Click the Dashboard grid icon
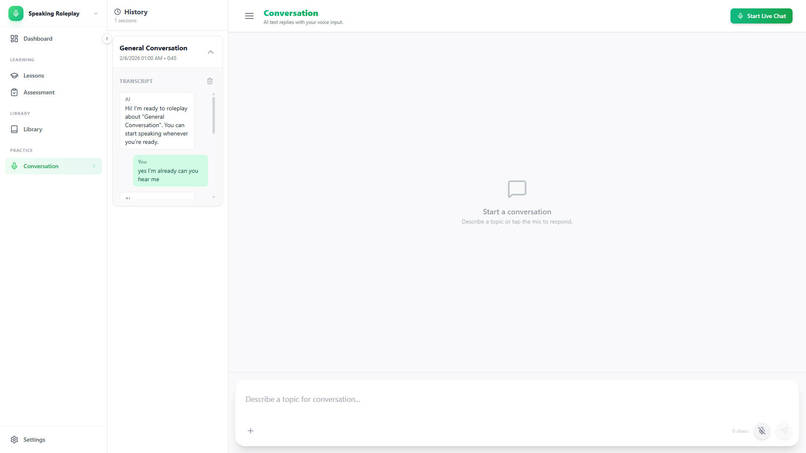 14,39
